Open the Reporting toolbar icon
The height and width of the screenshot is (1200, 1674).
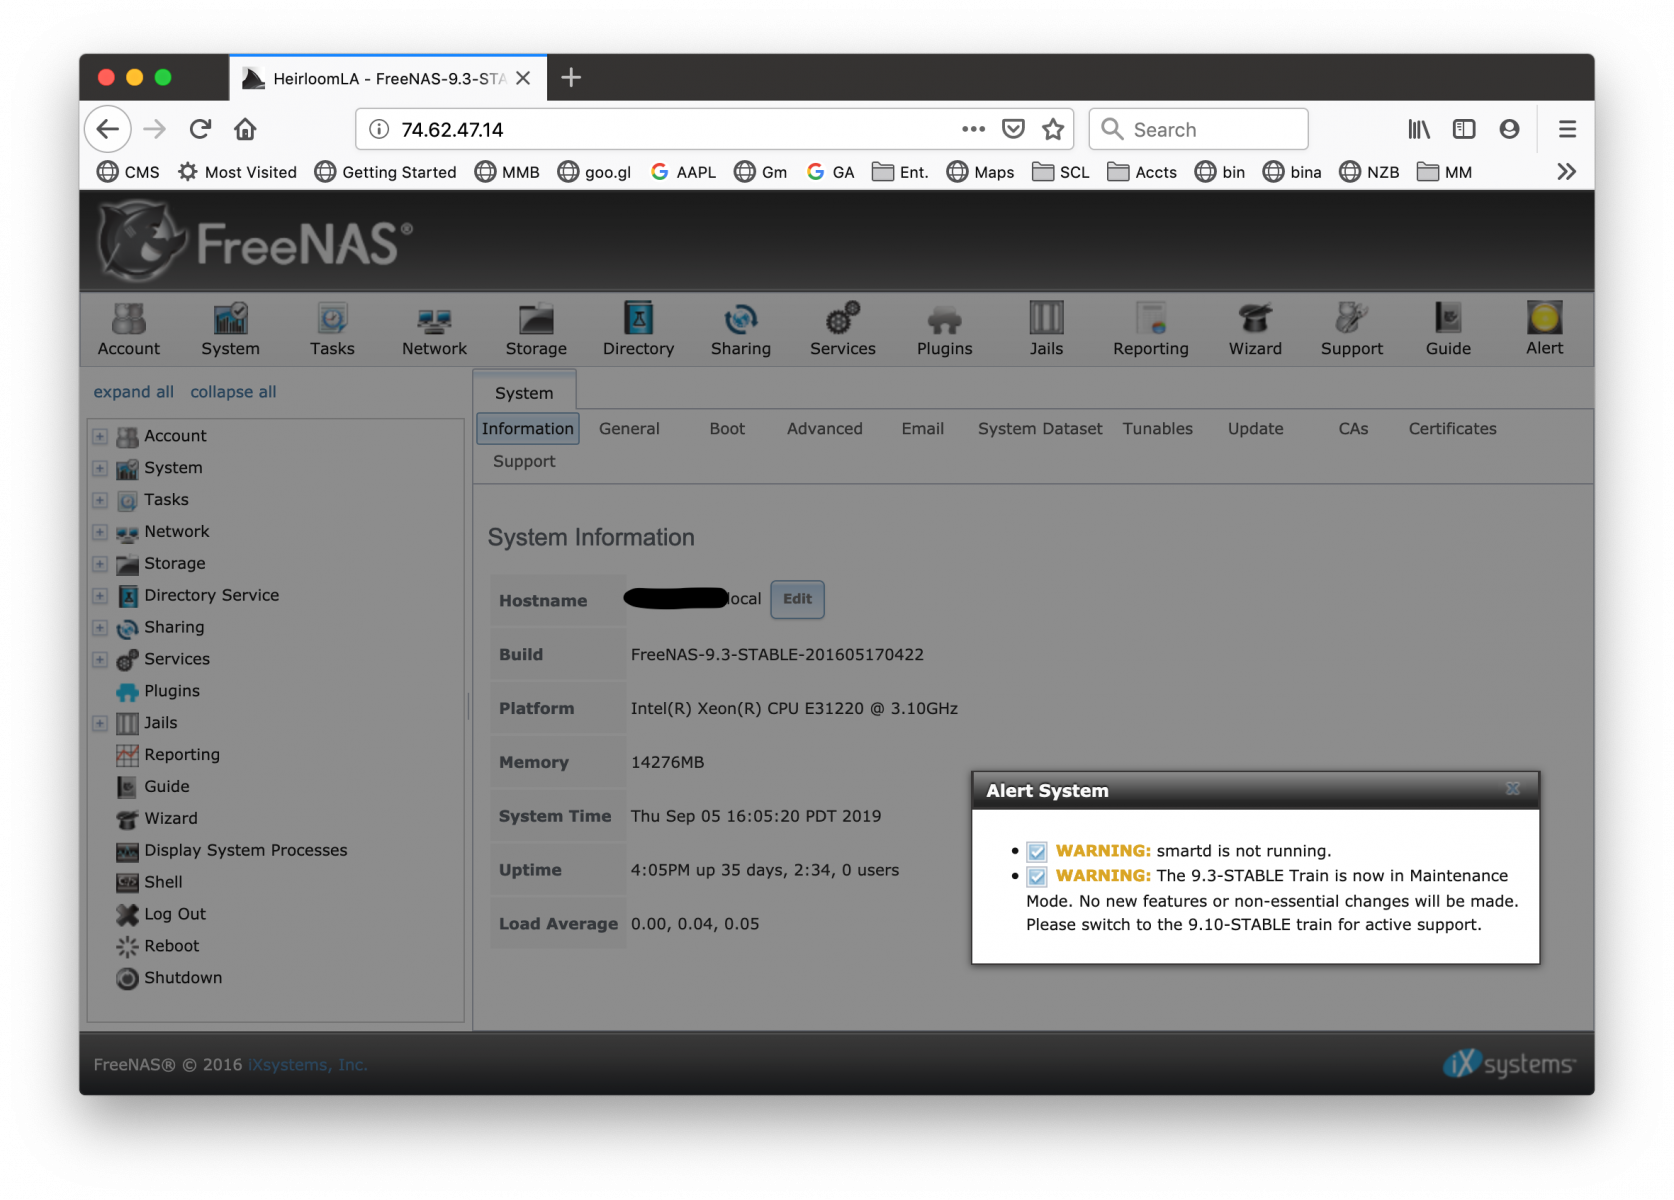(x=1150, y=329)
